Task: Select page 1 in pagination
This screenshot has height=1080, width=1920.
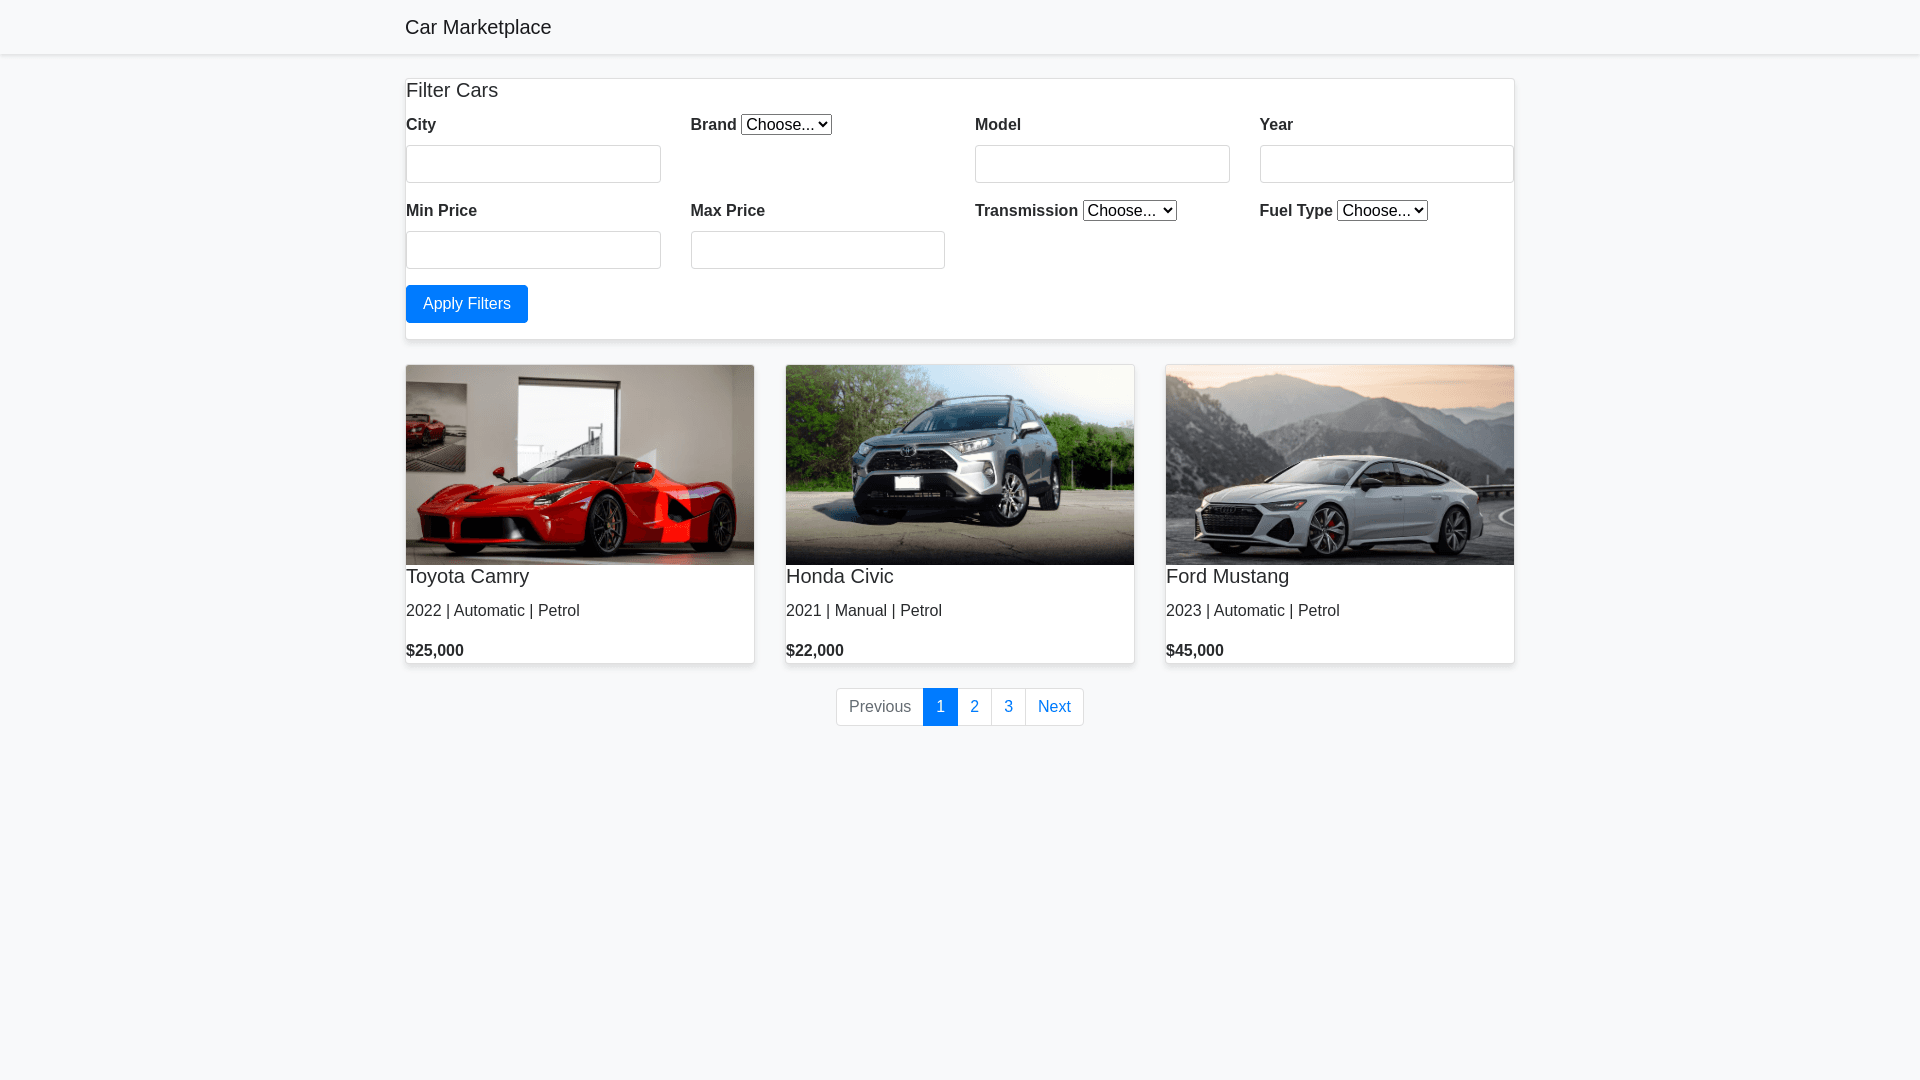Action: (940, 707)
